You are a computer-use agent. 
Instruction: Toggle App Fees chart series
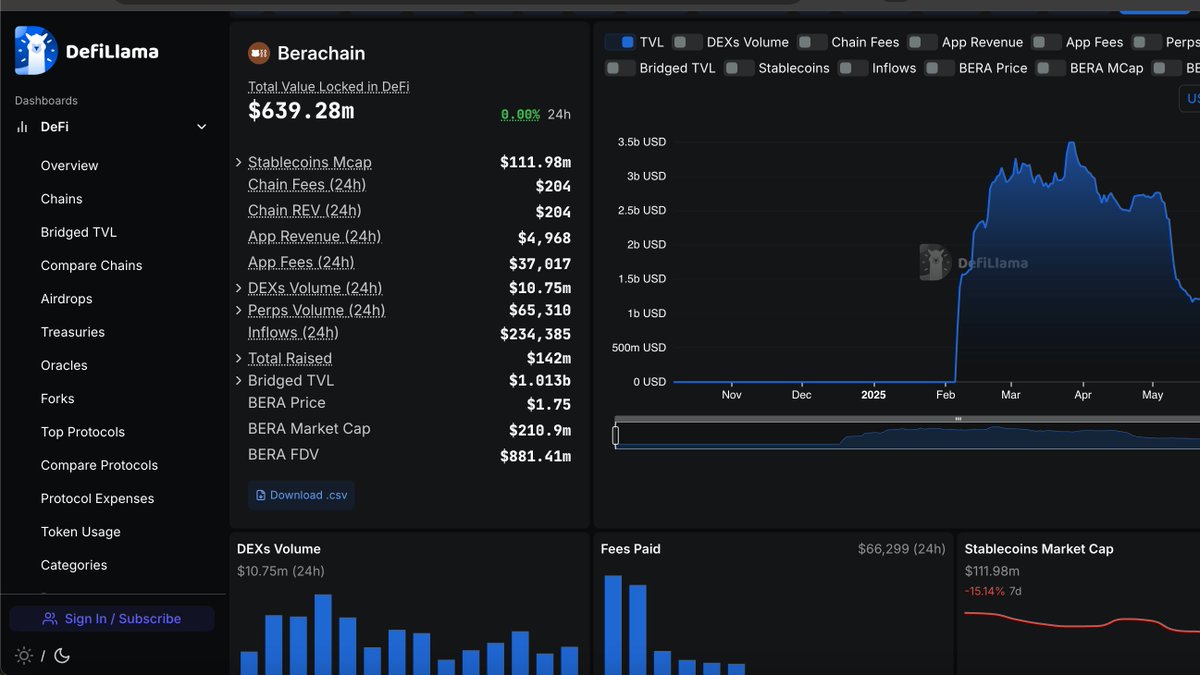click(x=1046, y=42)
